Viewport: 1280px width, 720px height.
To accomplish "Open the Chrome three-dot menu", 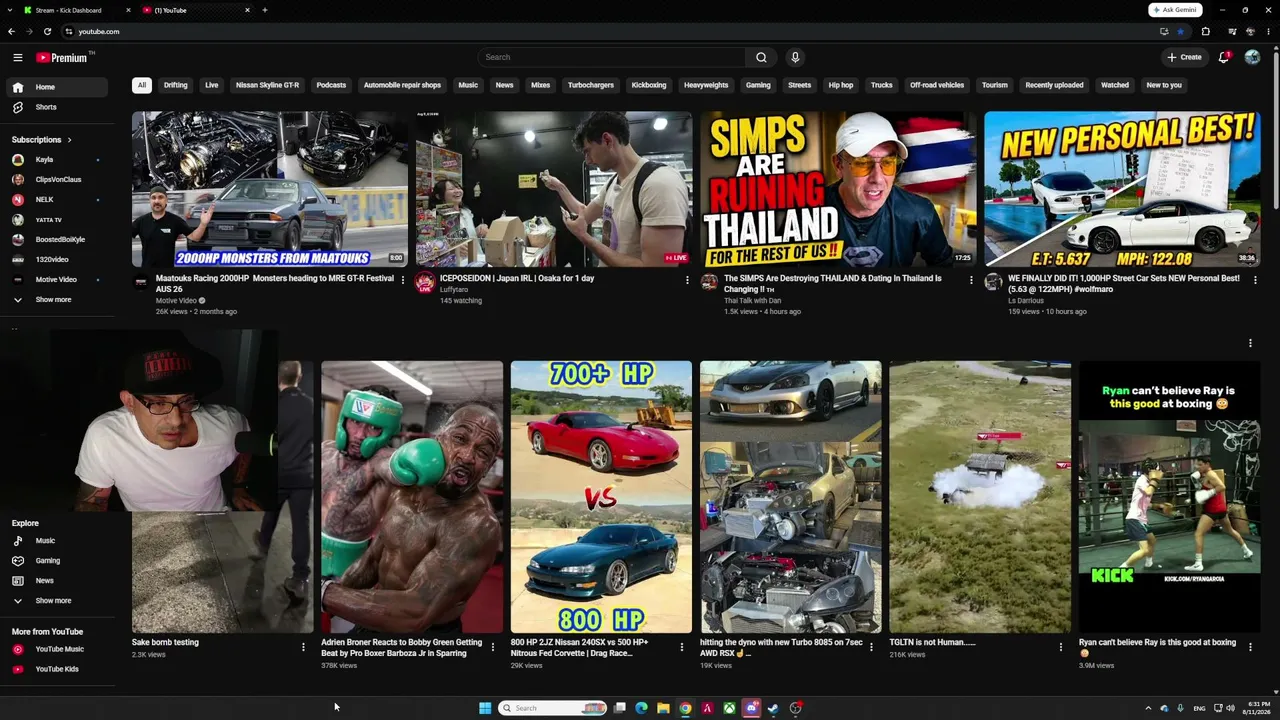I will [x=1267, y=31].
